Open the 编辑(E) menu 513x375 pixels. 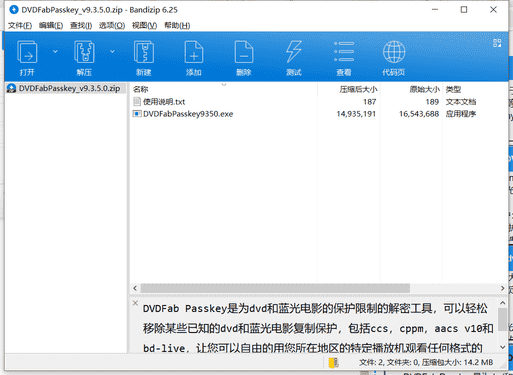point(51,25)
